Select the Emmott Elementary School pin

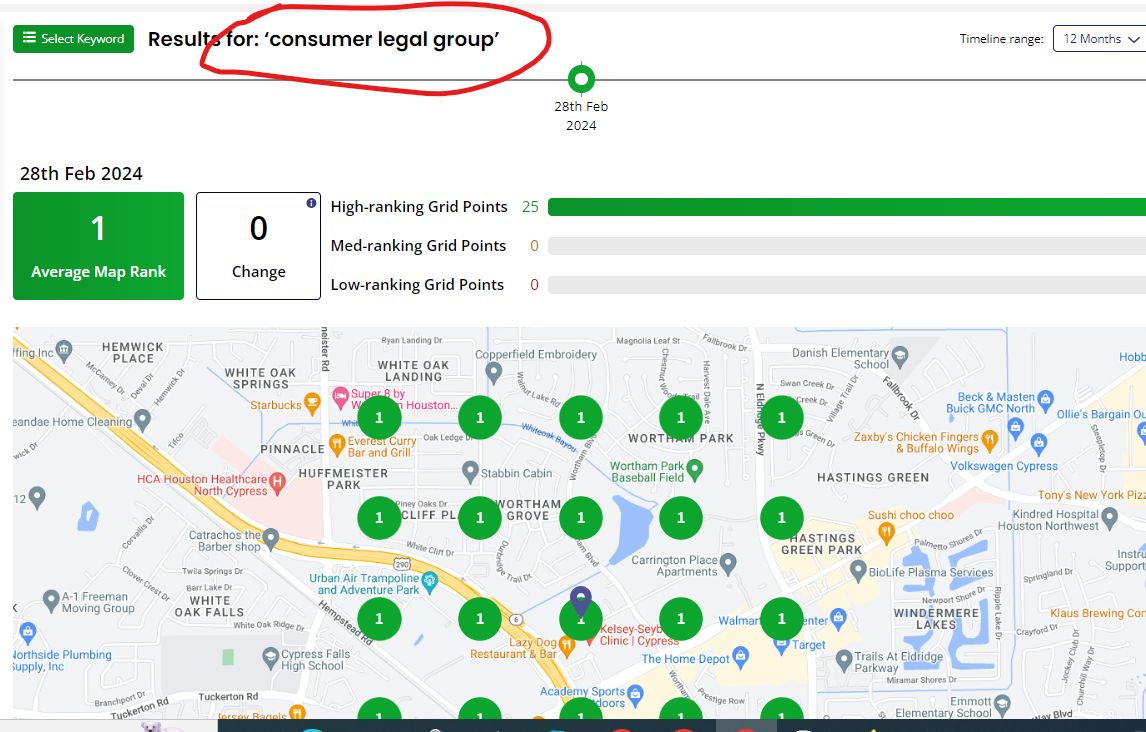[1002, 704]
